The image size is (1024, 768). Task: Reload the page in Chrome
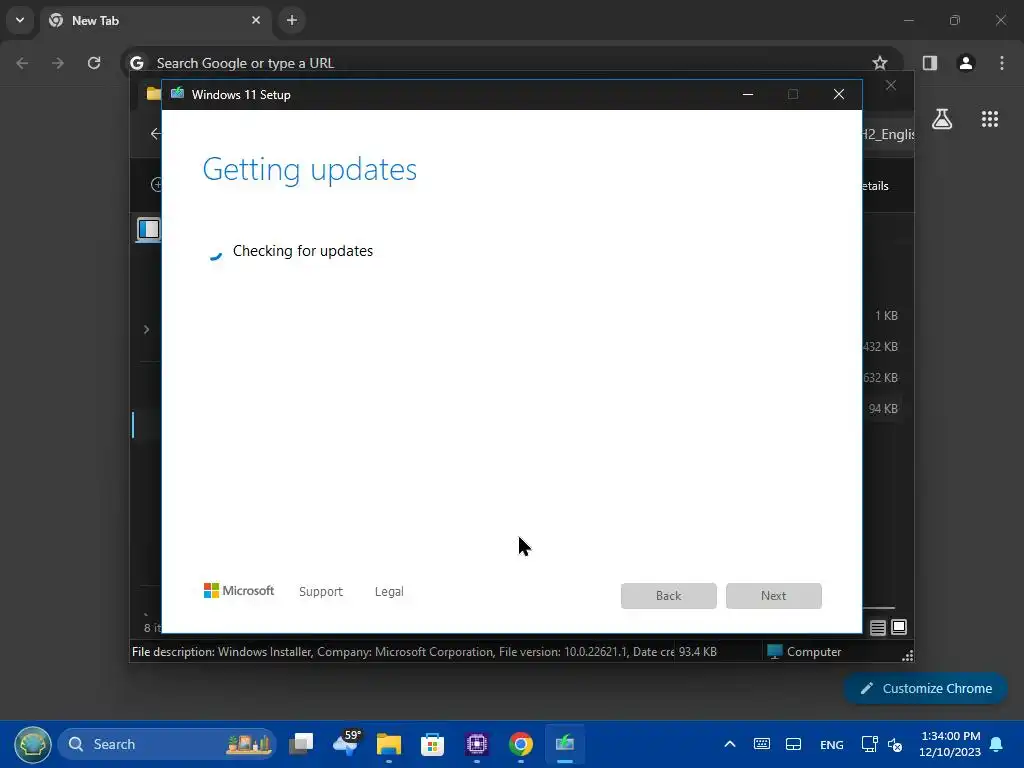pyautogui.click(x=94, y=63)
